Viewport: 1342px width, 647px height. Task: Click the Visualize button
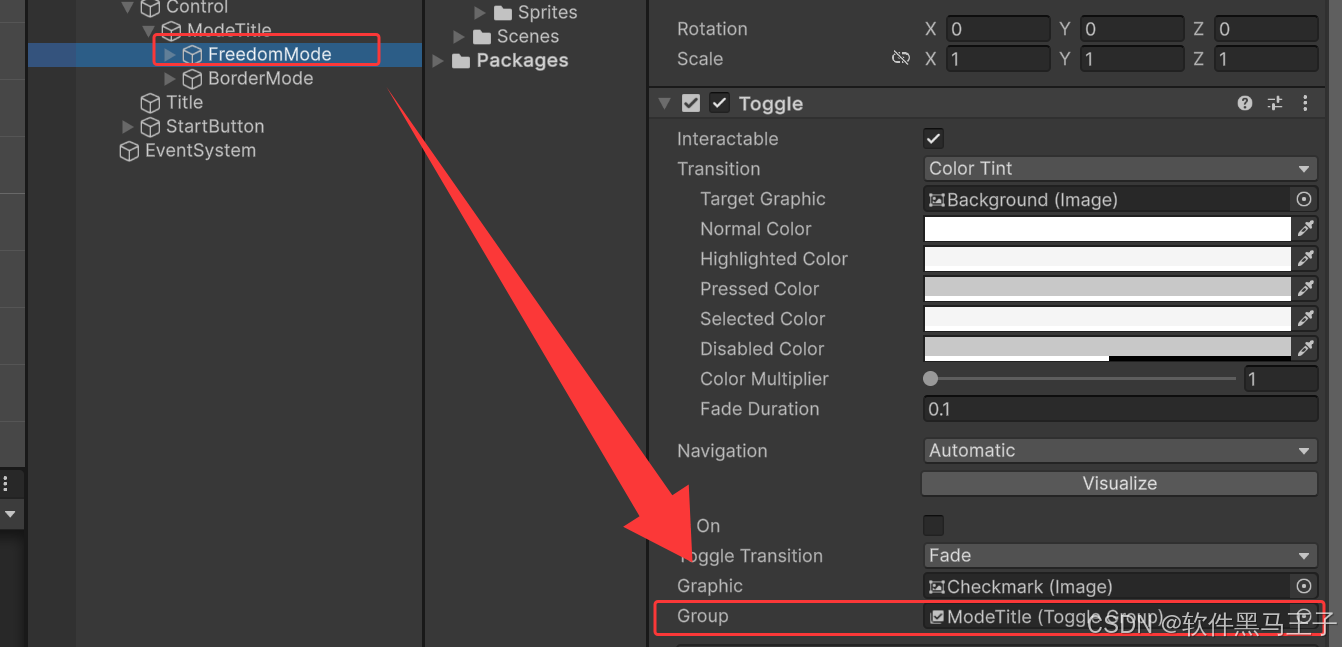click(x=1119, y=483)
